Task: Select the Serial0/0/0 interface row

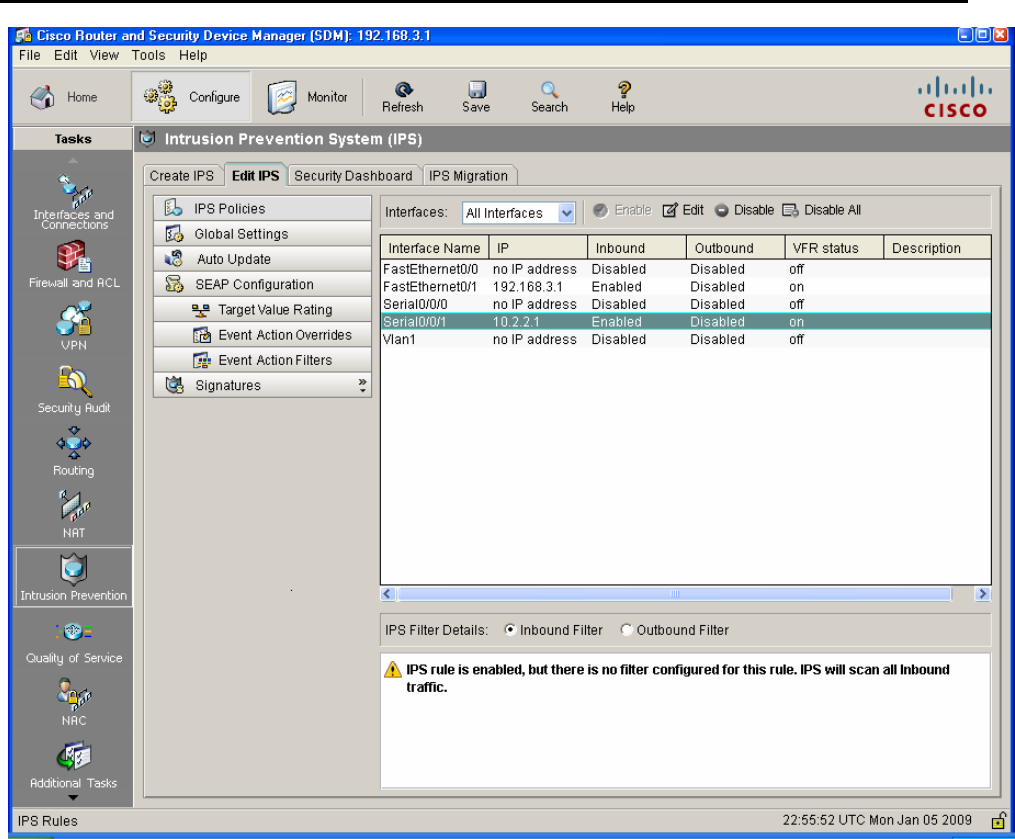Action: pos(686,304)
